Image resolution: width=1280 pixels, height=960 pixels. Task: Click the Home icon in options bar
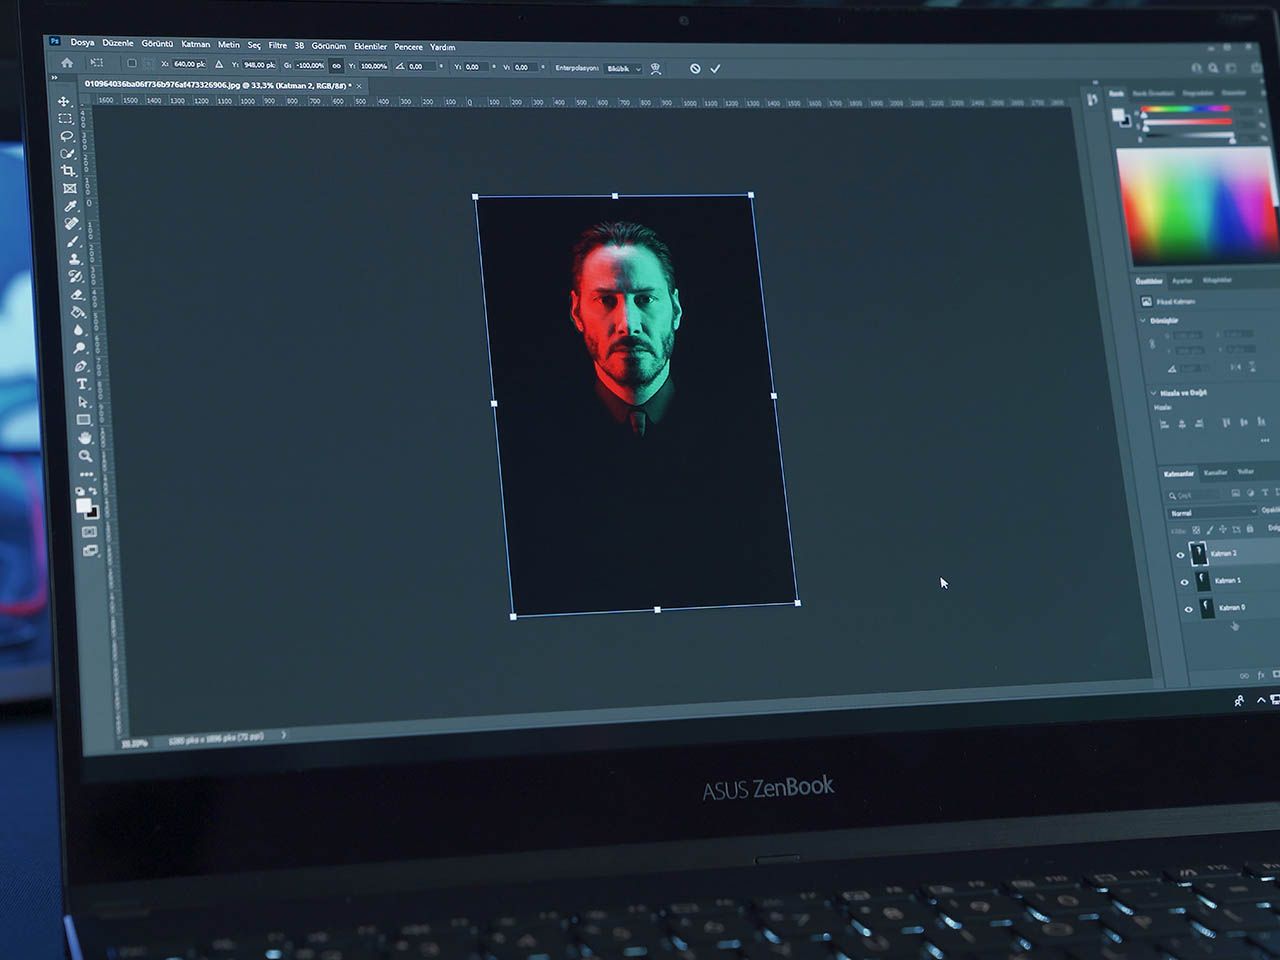pos(67,63)
